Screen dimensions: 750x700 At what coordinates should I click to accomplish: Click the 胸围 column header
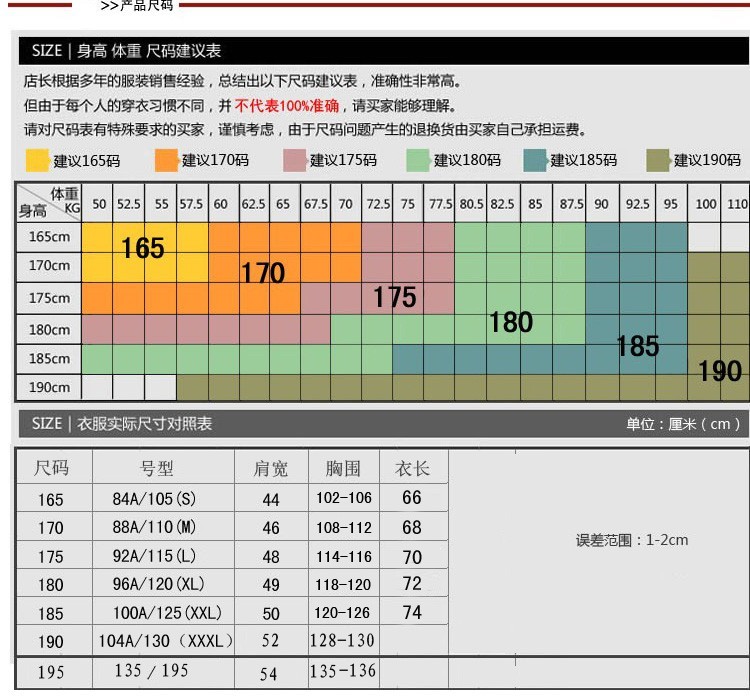pyautogui.click(x=343, y=468)
